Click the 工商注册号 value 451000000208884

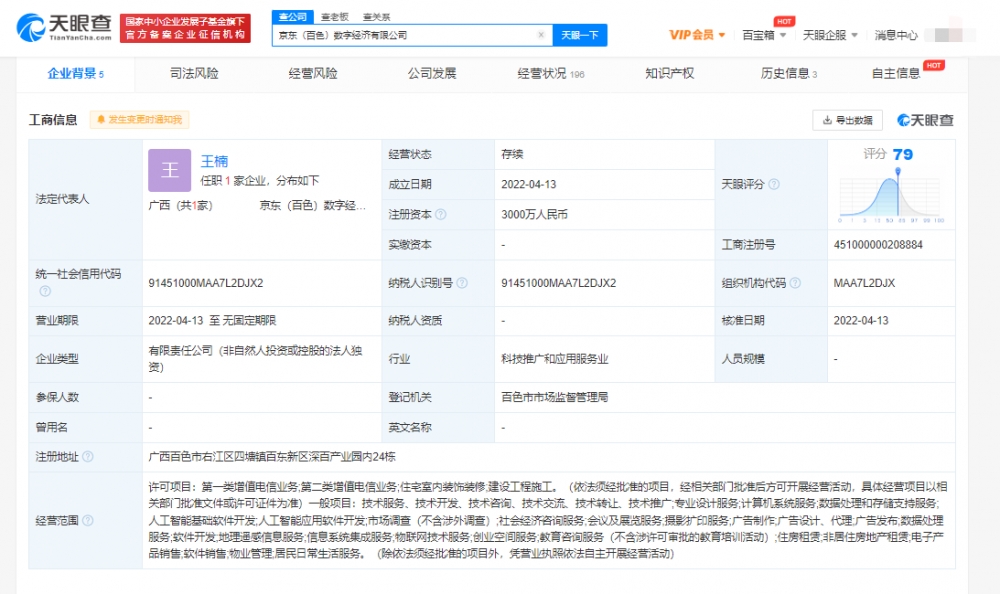[x=878, y=244]
